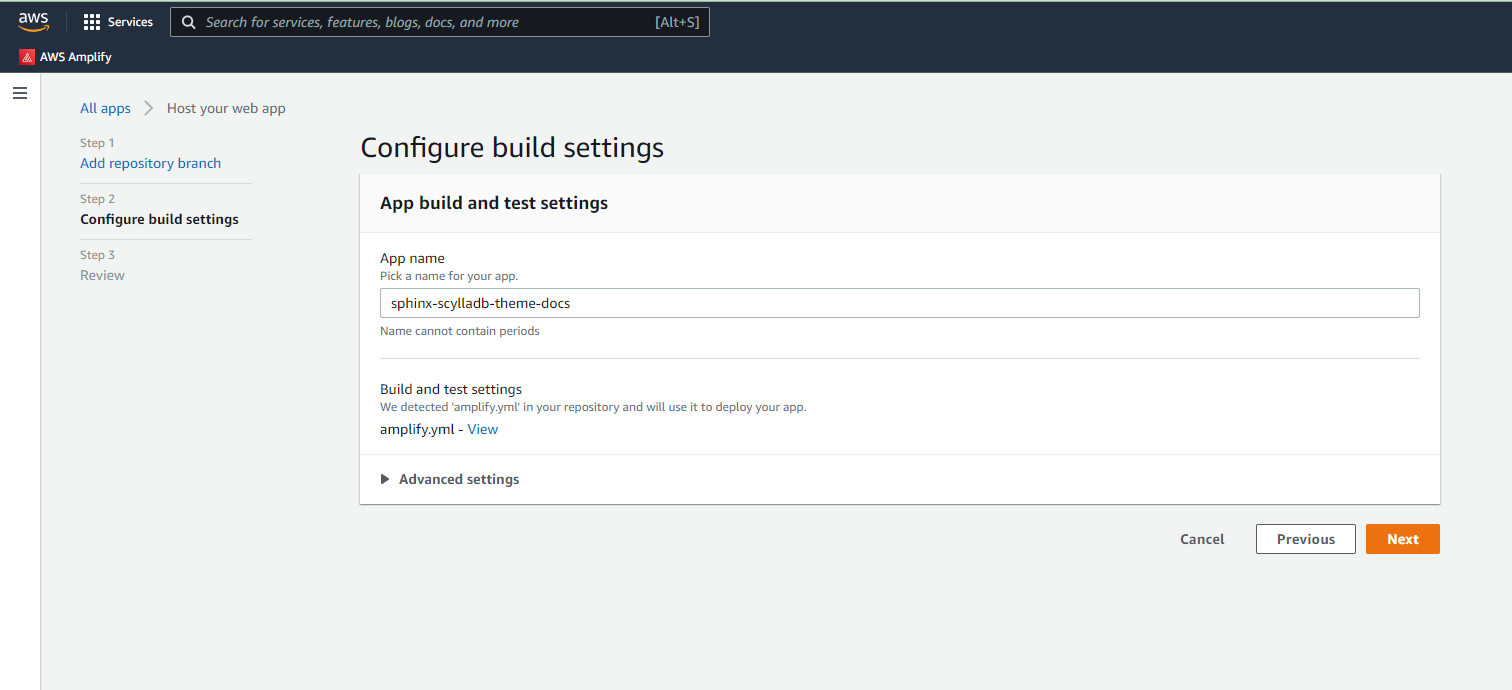Screen dimensions: 1512x690
Task: Click the red AWS Amplify shortcut icon
Action: [x=27, y=57]
